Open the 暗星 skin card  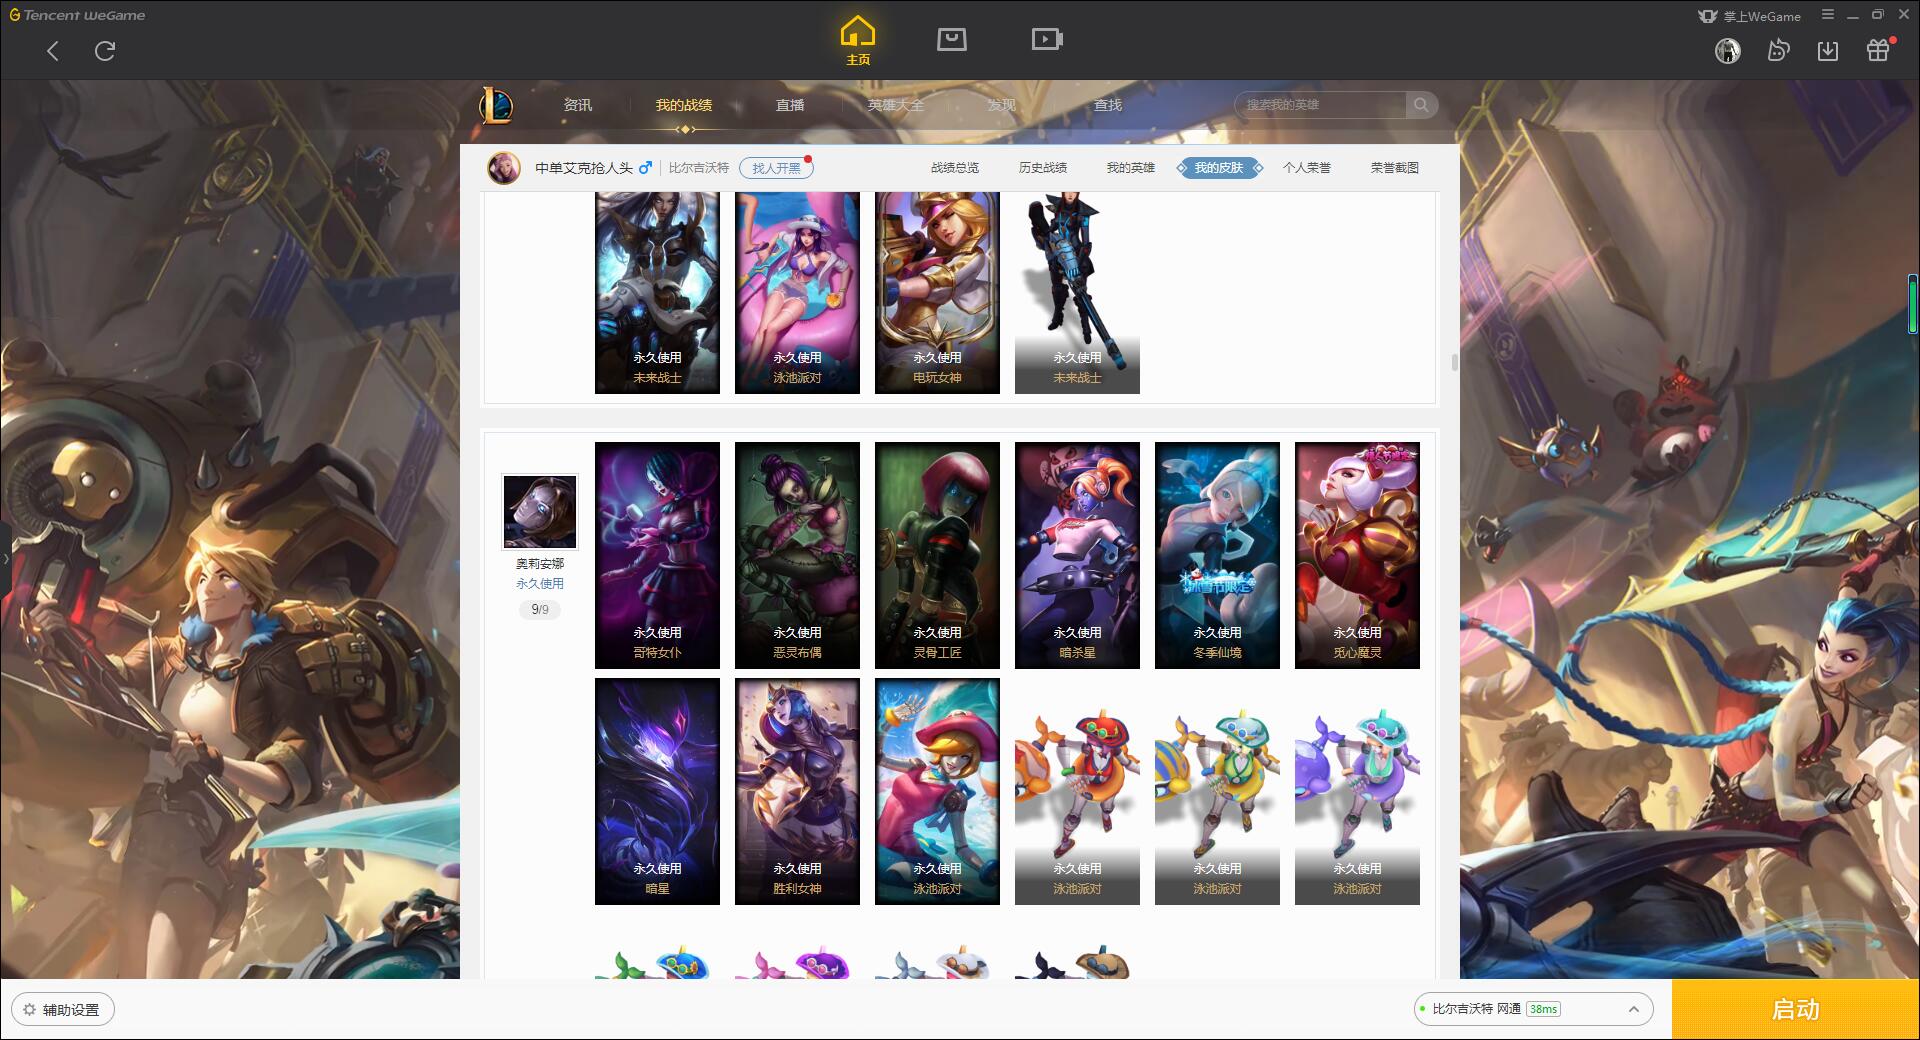pyautogui.click(x=657, y=791)
